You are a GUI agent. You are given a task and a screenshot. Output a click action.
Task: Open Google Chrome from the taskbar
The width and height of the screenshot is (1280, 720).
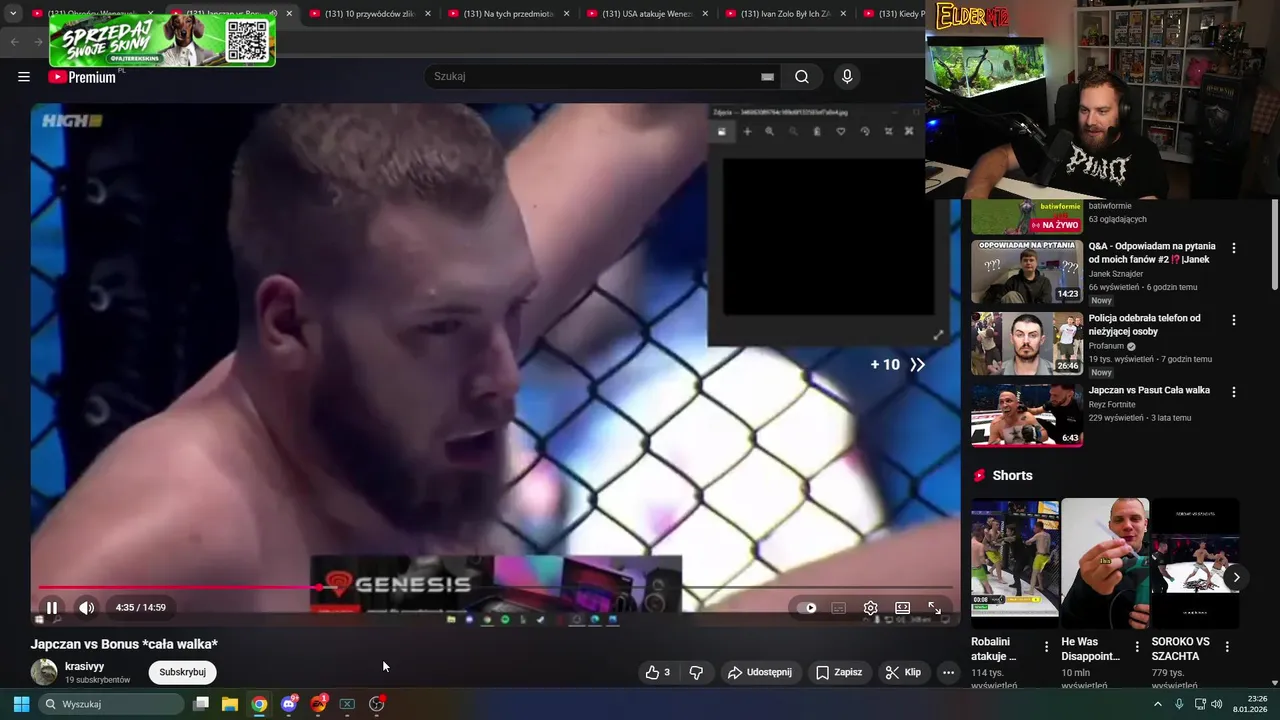pyautogui.click(x=259, y=704)
